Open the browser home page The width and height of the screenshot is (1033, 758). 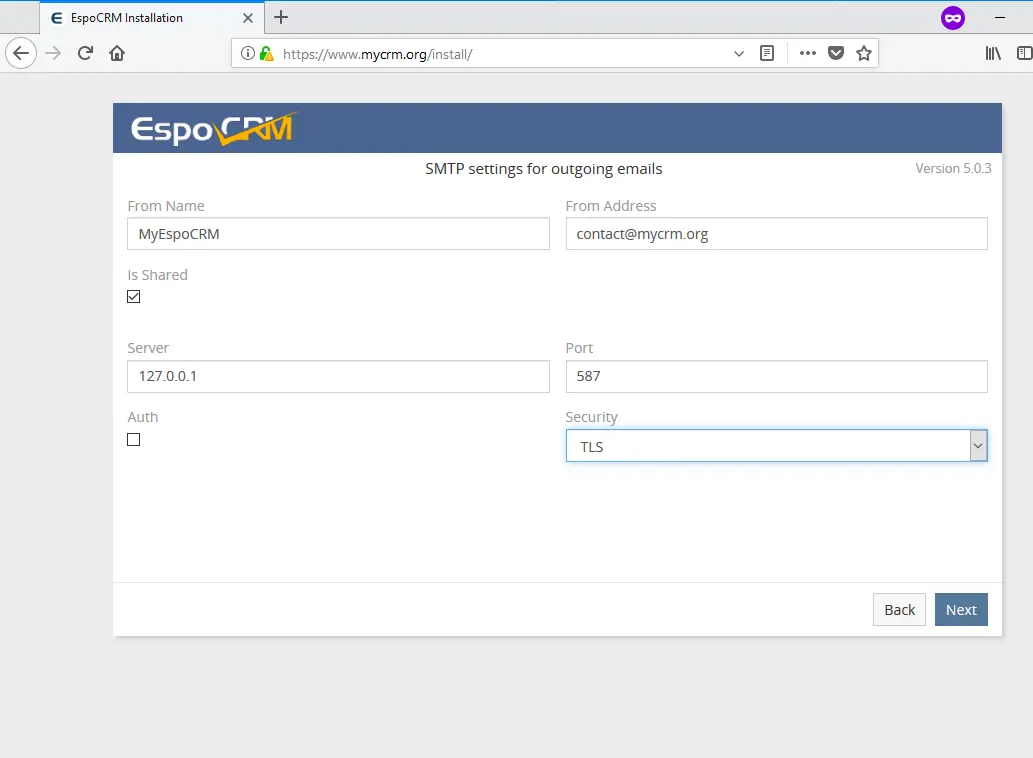click(x=117, y=53)
